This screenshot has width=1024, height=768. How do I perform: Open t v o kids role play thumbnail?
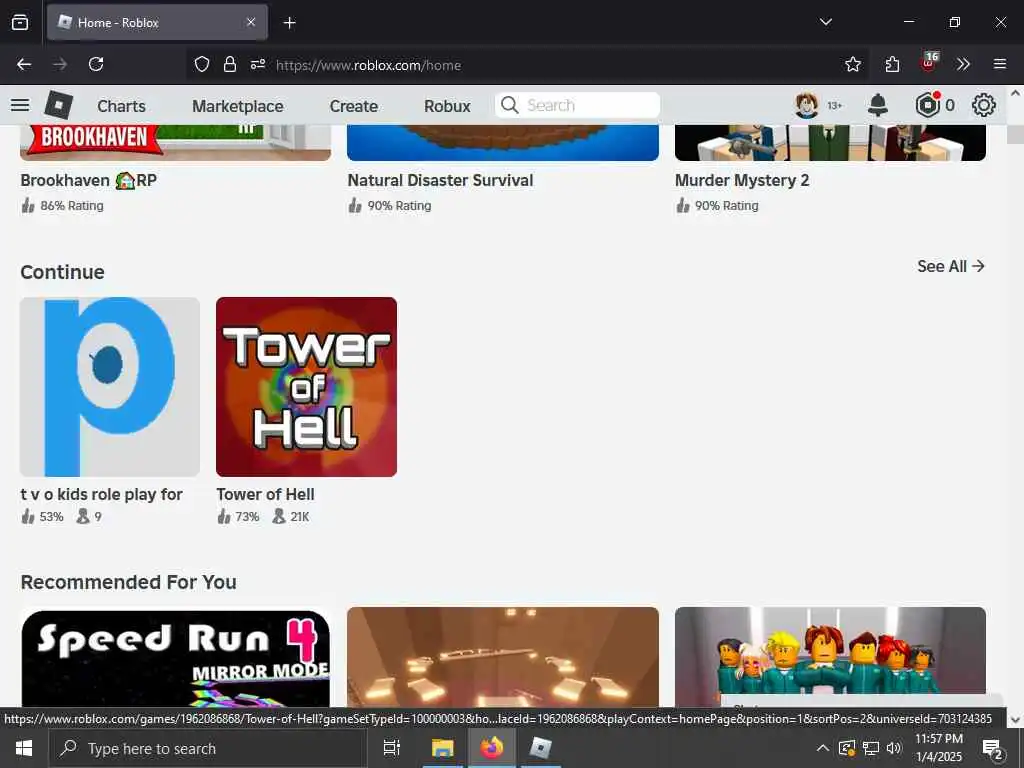coord(110,387)
